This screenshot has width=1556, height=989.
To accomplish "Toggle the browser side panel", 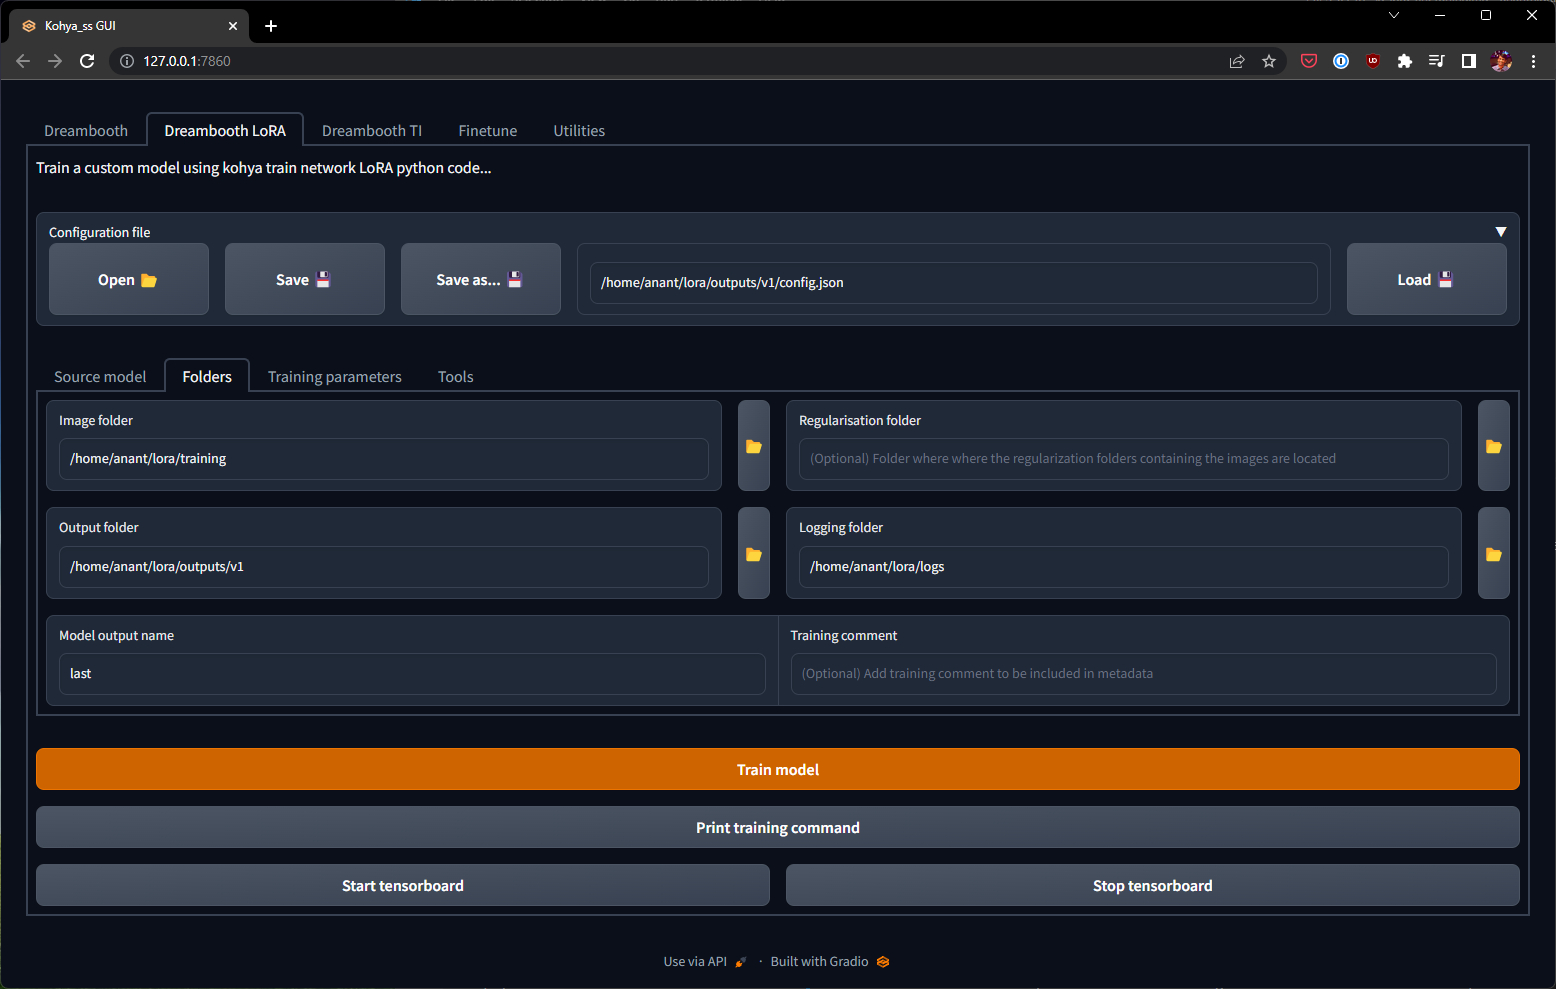I will [1469, 61].
